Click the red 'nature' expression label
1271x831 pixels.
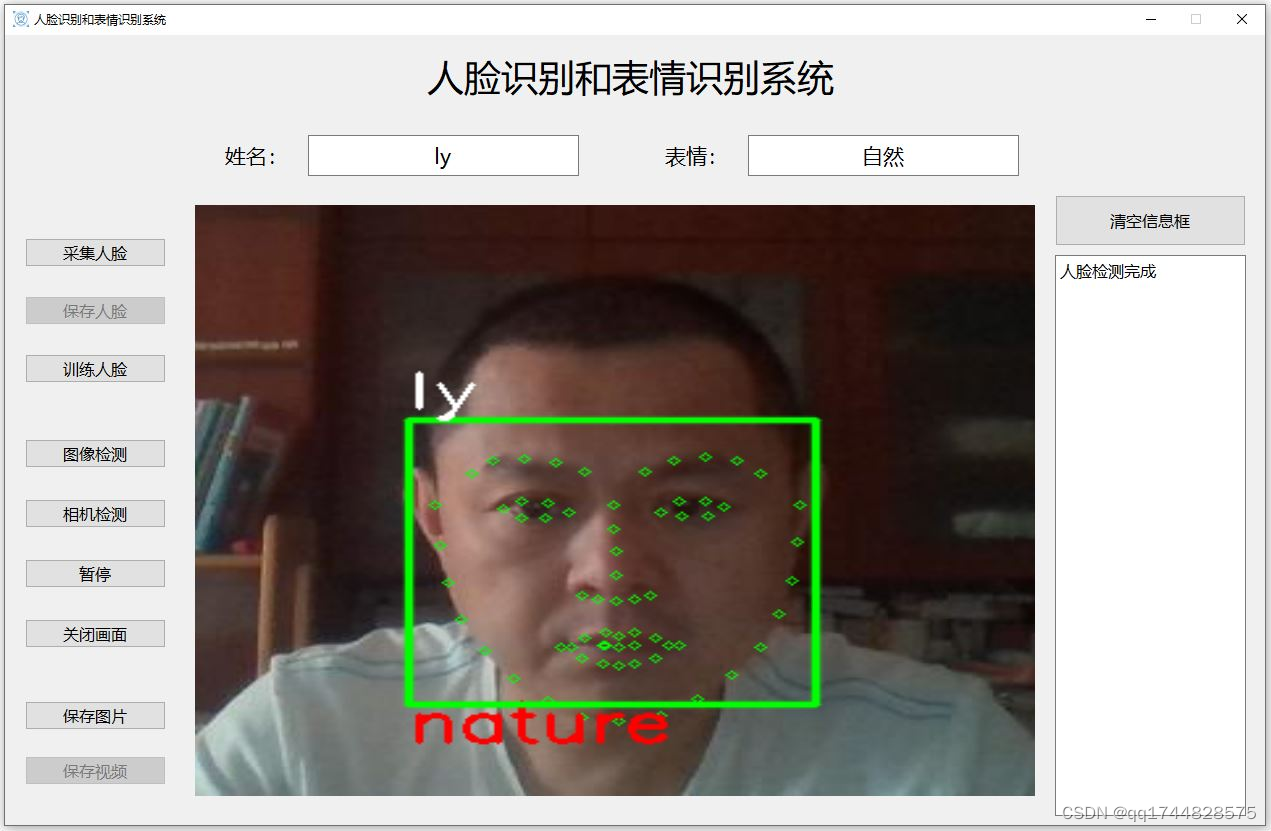click(x=540, y=725)
